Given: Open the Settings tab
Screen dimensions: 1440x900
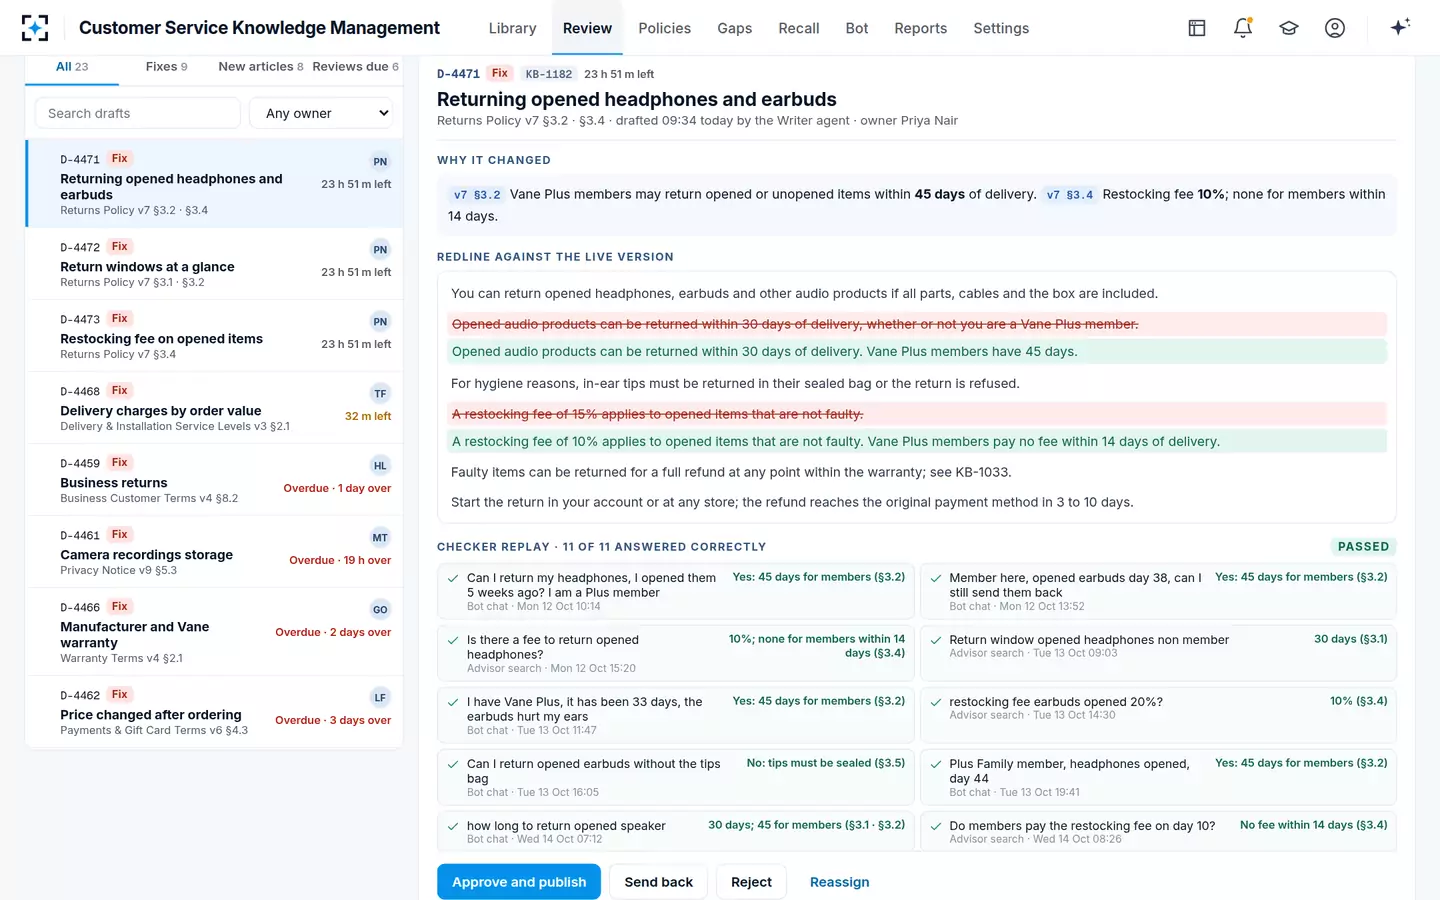Looking at the screenshot, I should tap(1001, 28).
